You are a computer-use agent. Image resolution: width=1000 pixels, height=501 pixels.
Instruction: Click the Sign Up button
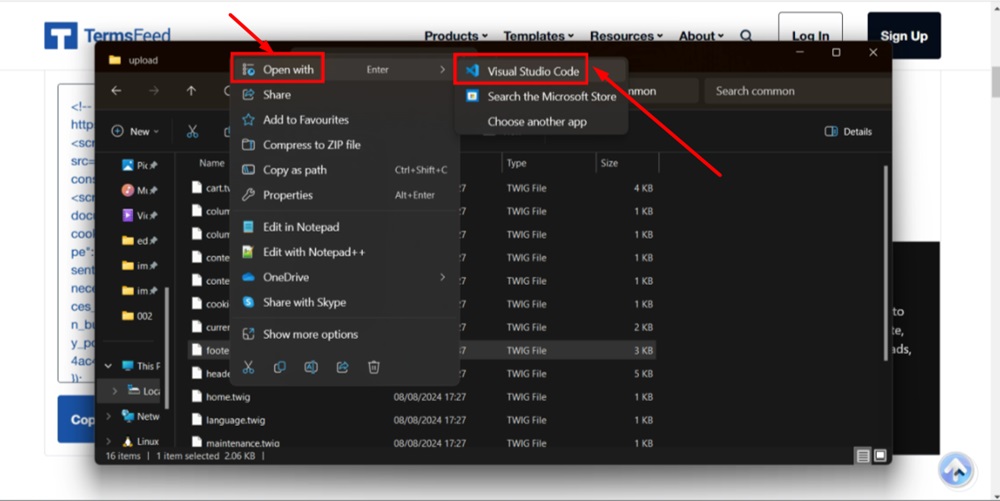point(904,36)
